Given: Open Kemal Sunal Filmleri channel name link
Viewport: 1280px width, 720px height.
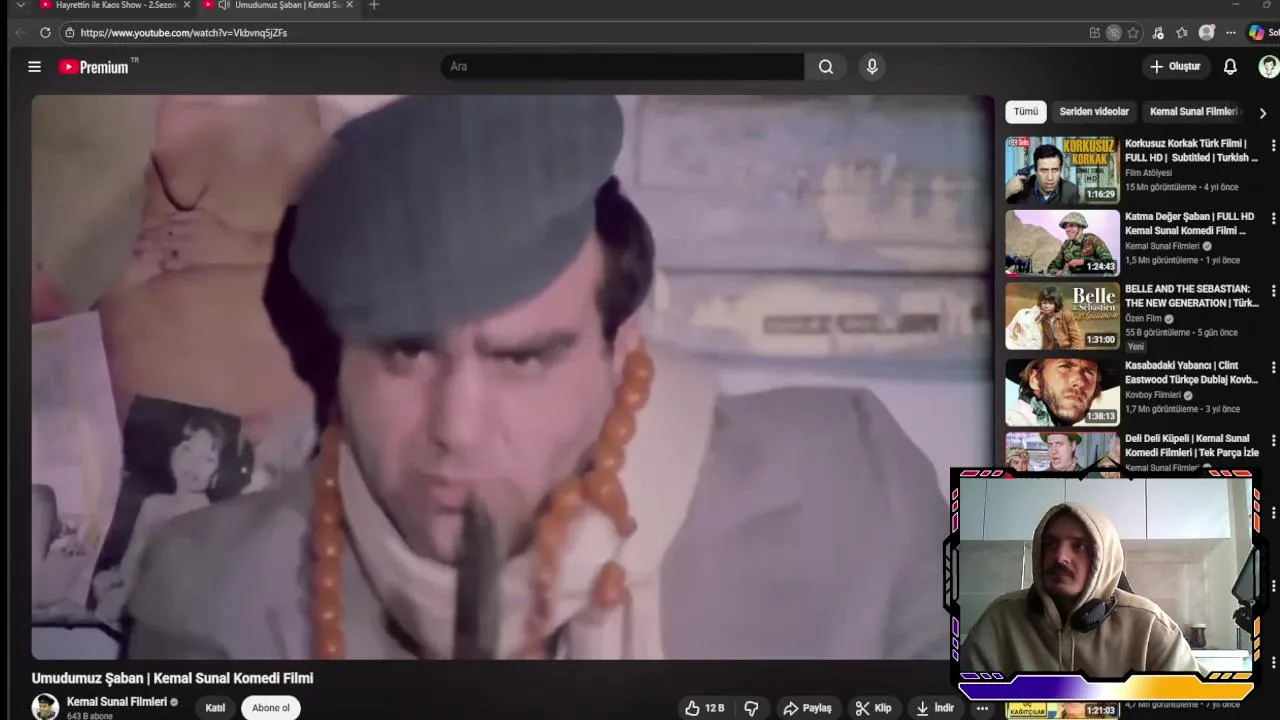Looking at the screenshot, I should pyautogui.click(x=117, y=702).
